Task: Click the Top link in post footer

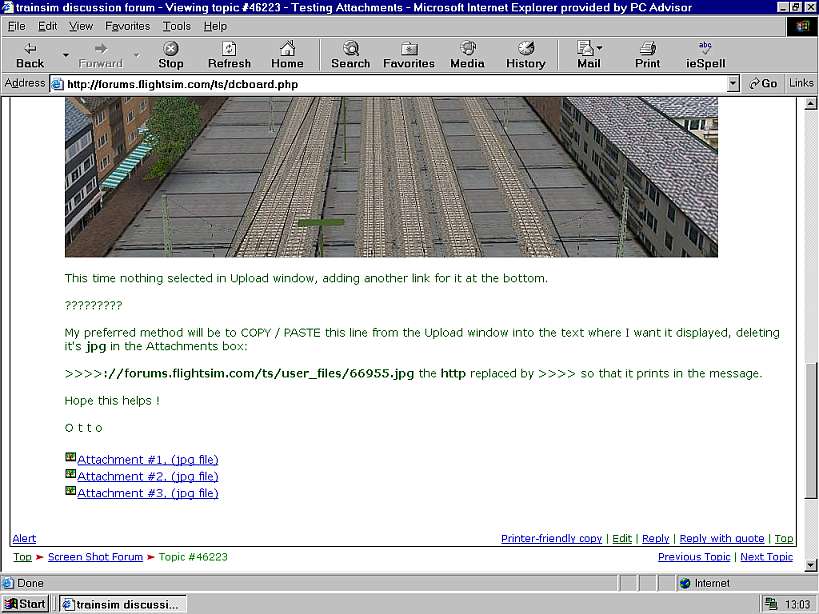Action: (783, 538)
